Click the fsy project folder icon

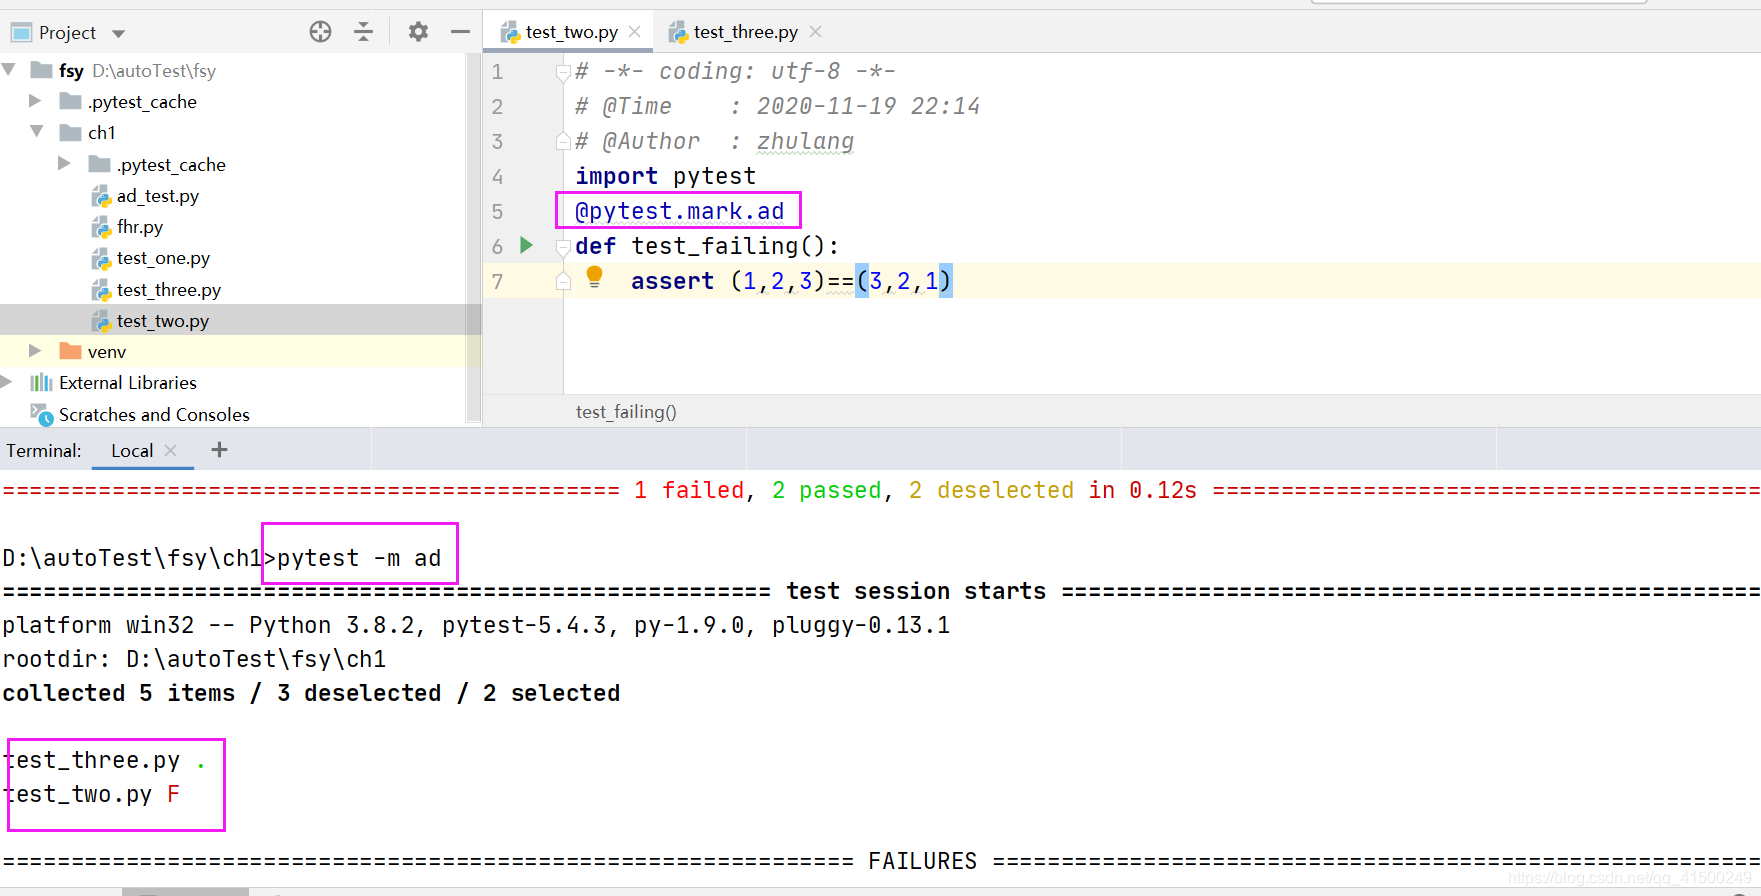point(41,70)
